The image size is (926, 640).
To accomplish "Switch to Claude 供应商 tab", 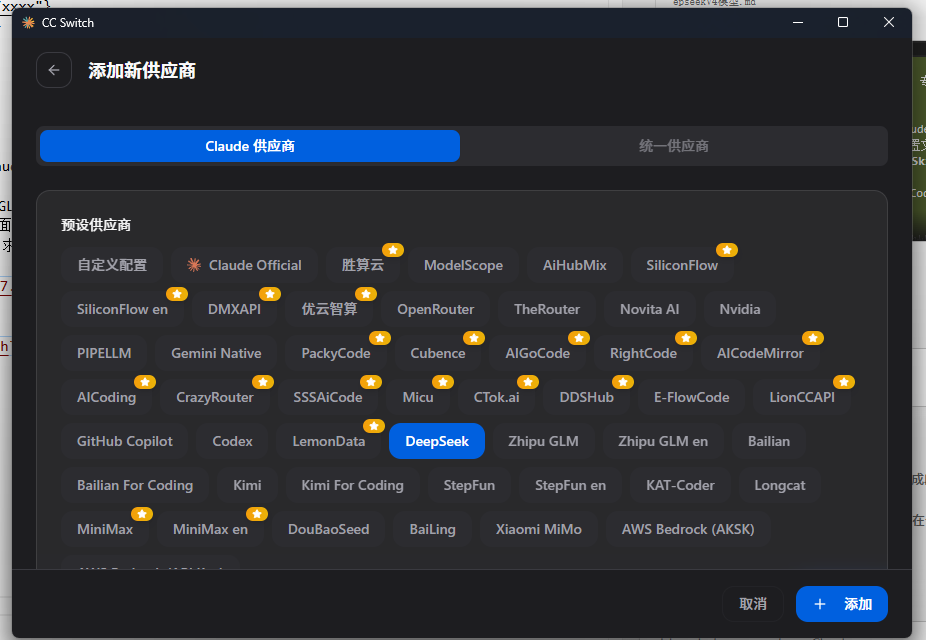I will [250, 146].
